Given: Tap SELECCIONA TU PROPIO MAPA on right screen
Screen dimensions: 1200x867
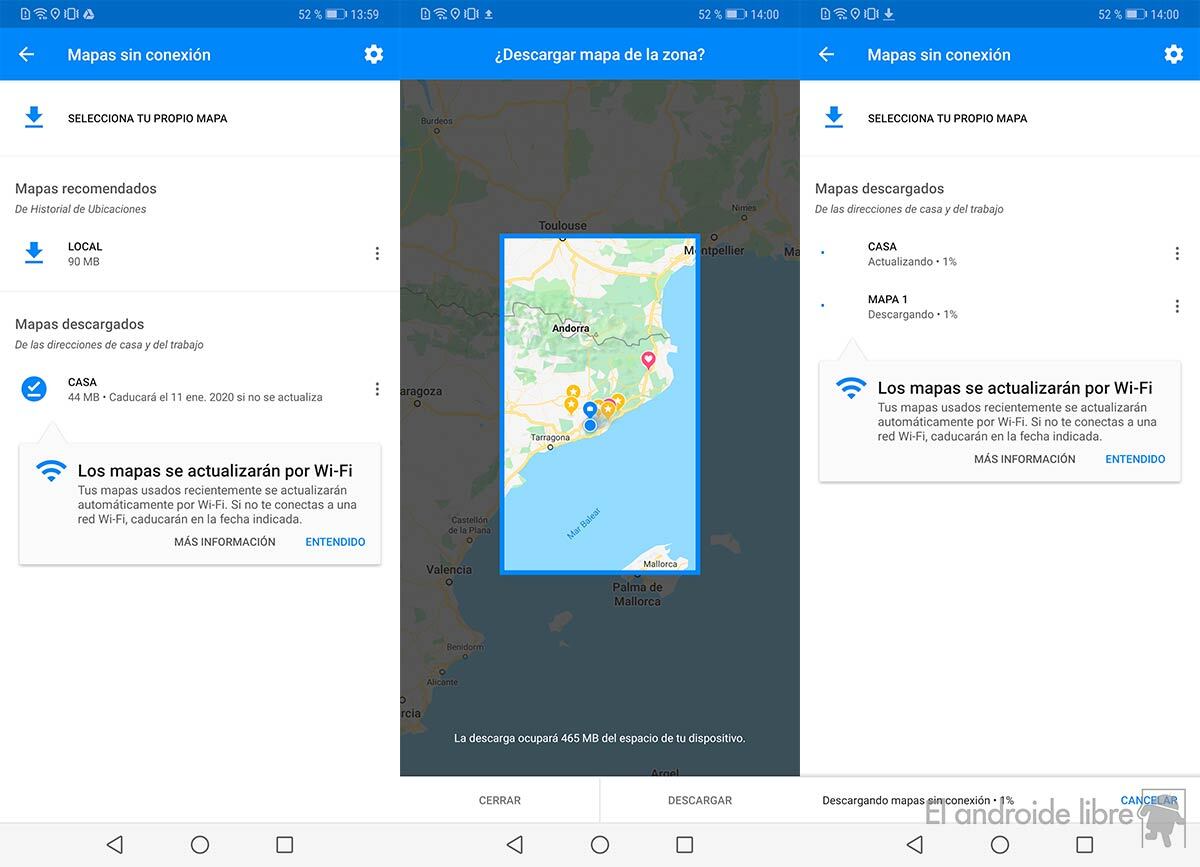Looking at the screenshot, I should pos(947,118).
